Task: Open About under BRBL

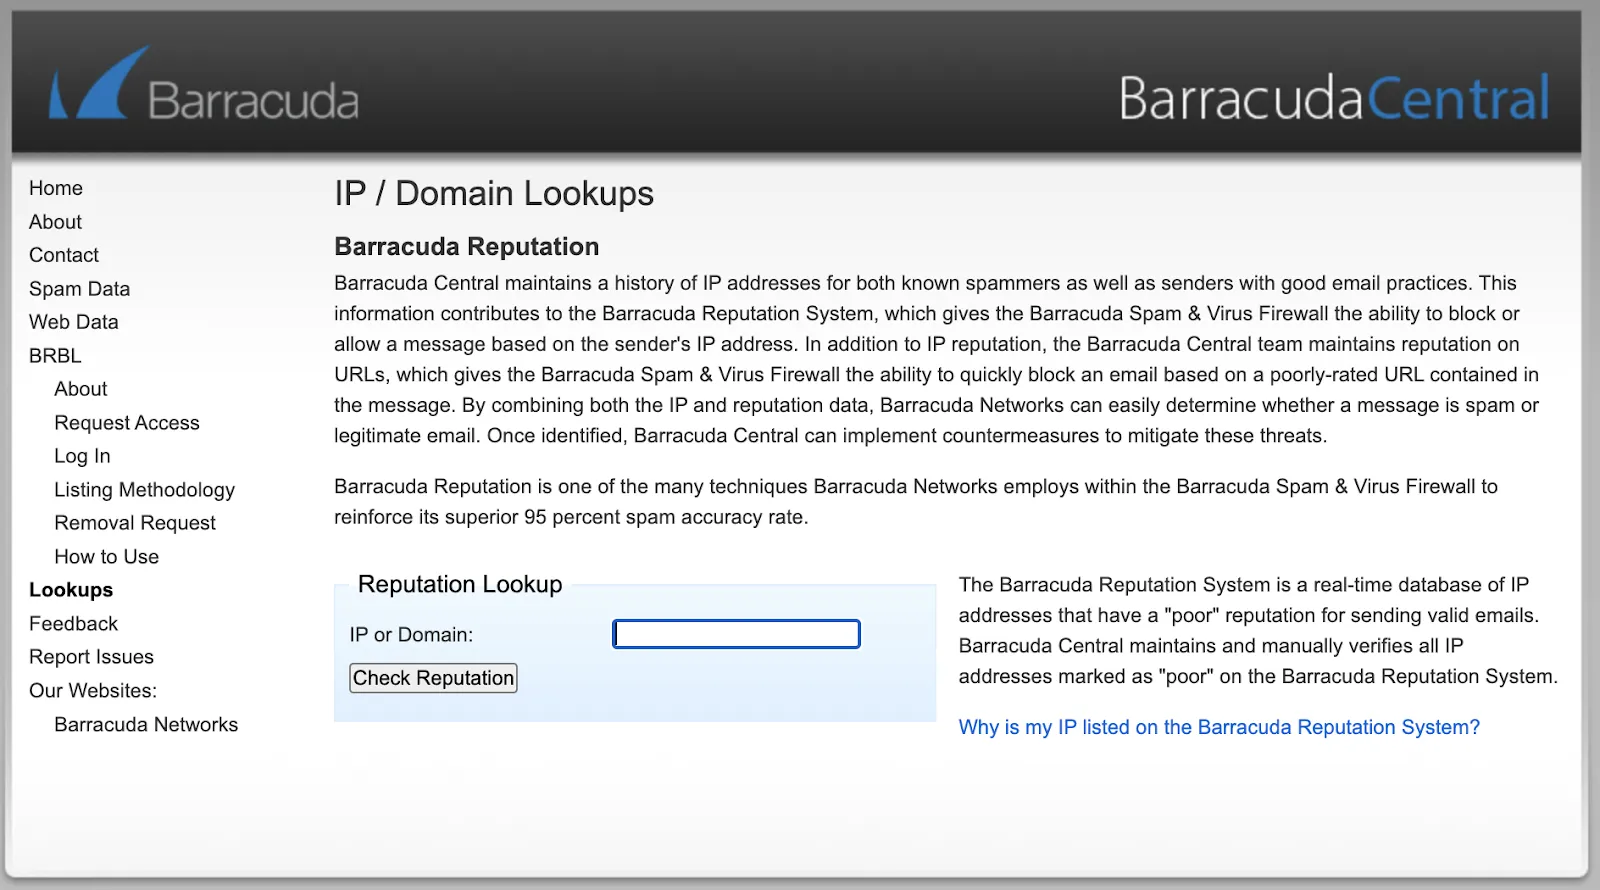Action: [81, 389]
